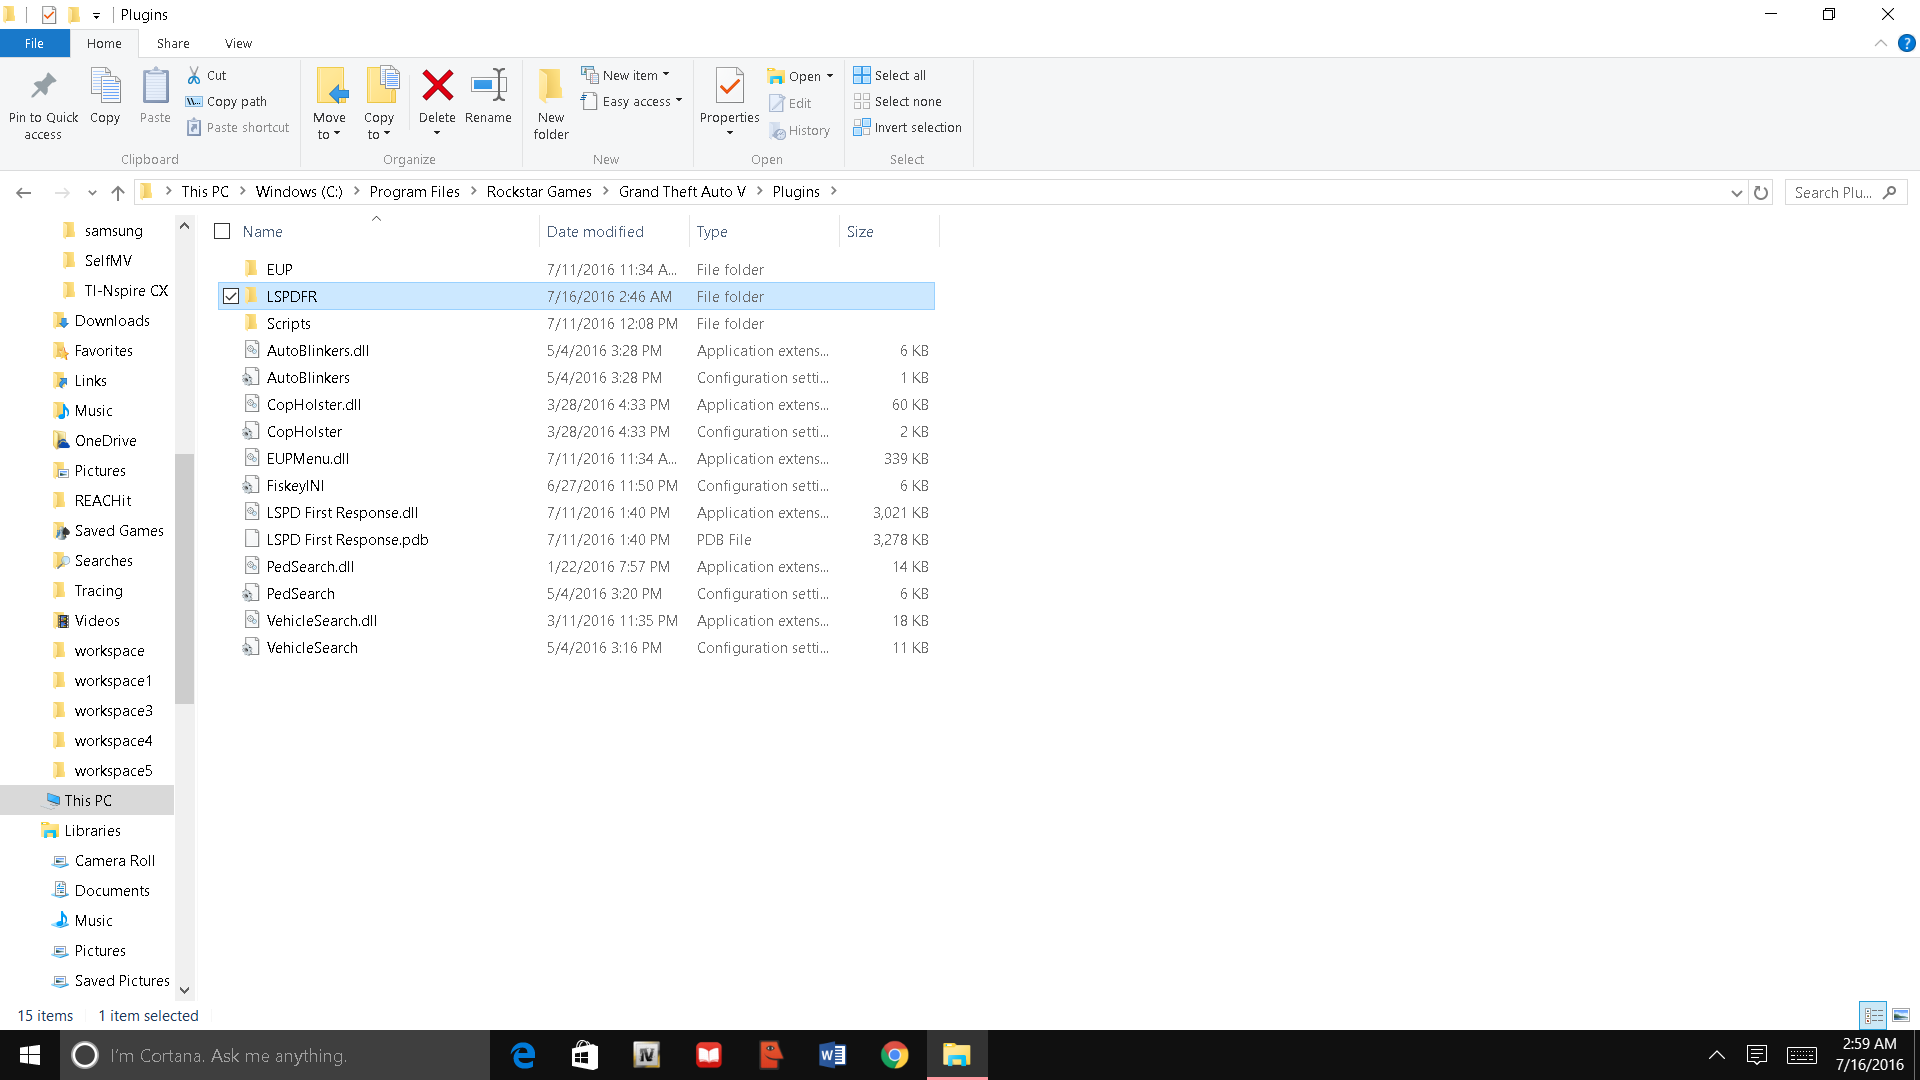The image size is (1920, 1080).
Task: Switch to large icons view button
Action: (x=1901, y=1015)
